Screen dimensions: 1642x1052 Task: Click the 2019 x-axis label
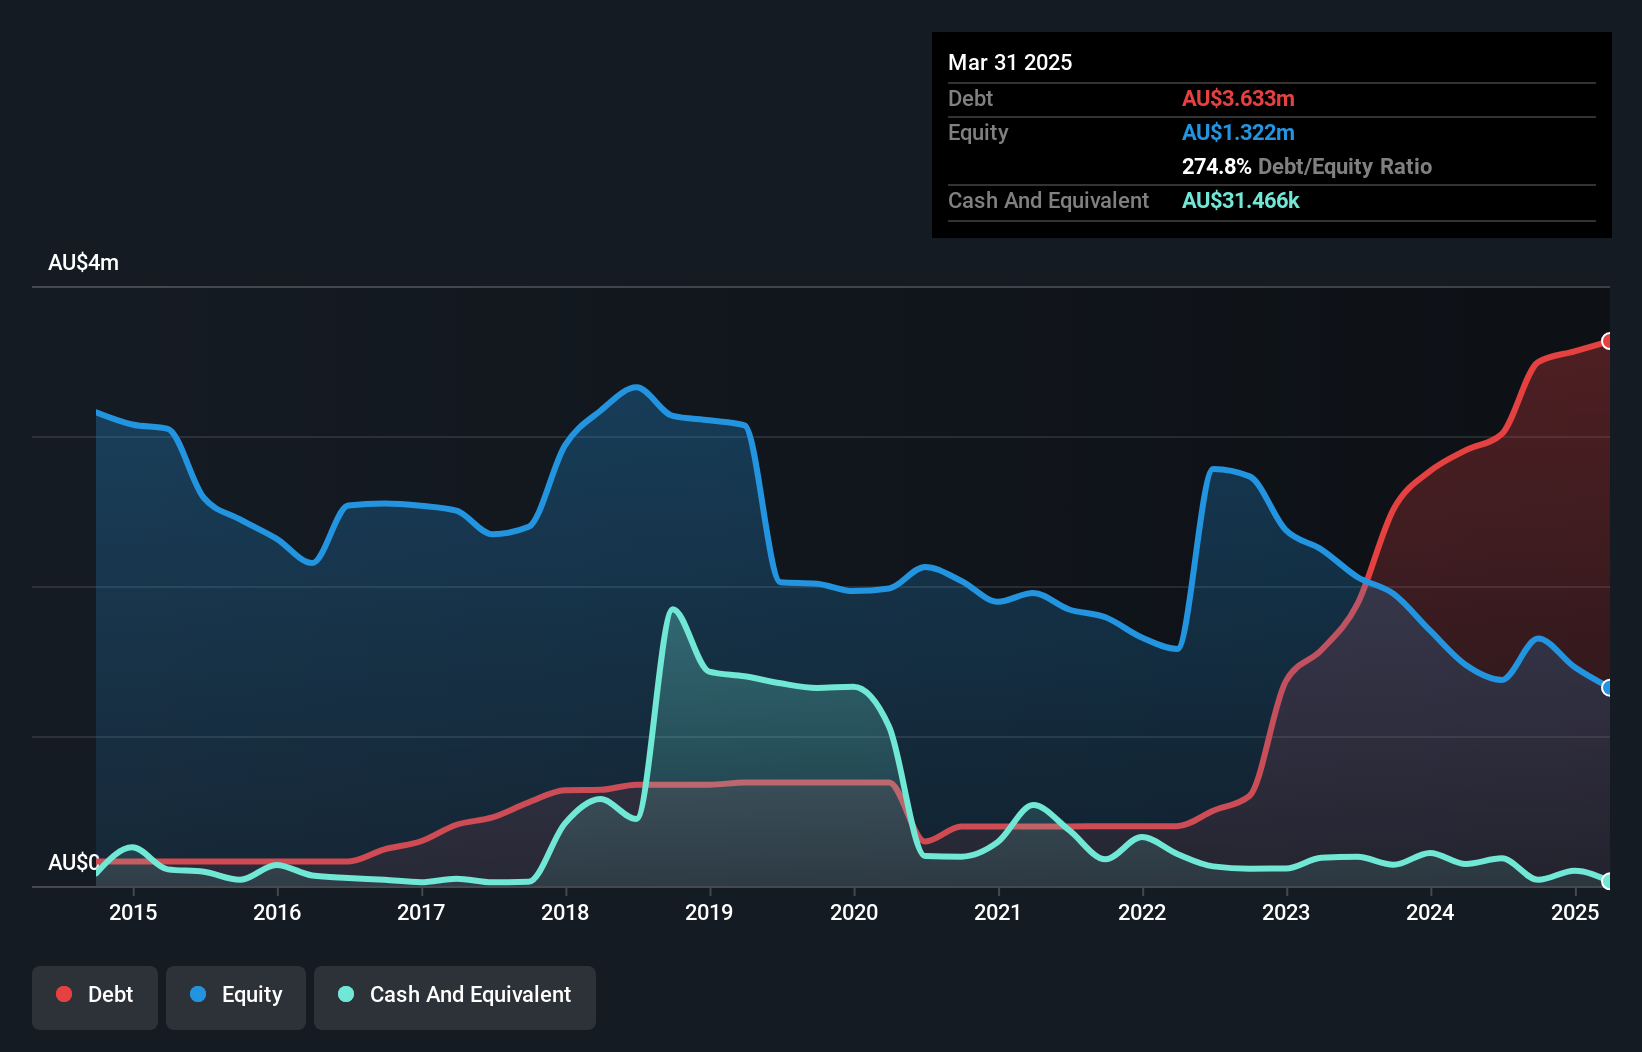709,912
